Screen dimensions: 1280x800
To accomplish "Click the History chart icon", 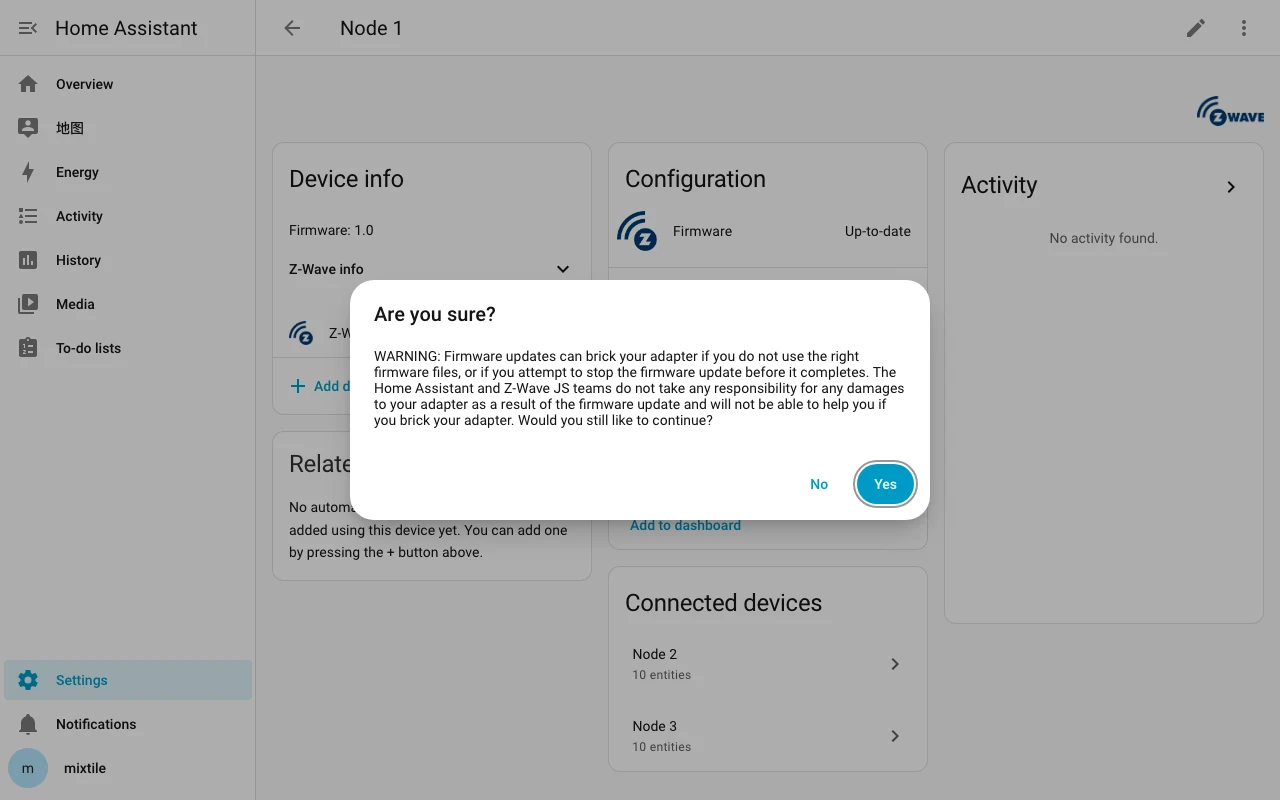I will pos(28,260).
